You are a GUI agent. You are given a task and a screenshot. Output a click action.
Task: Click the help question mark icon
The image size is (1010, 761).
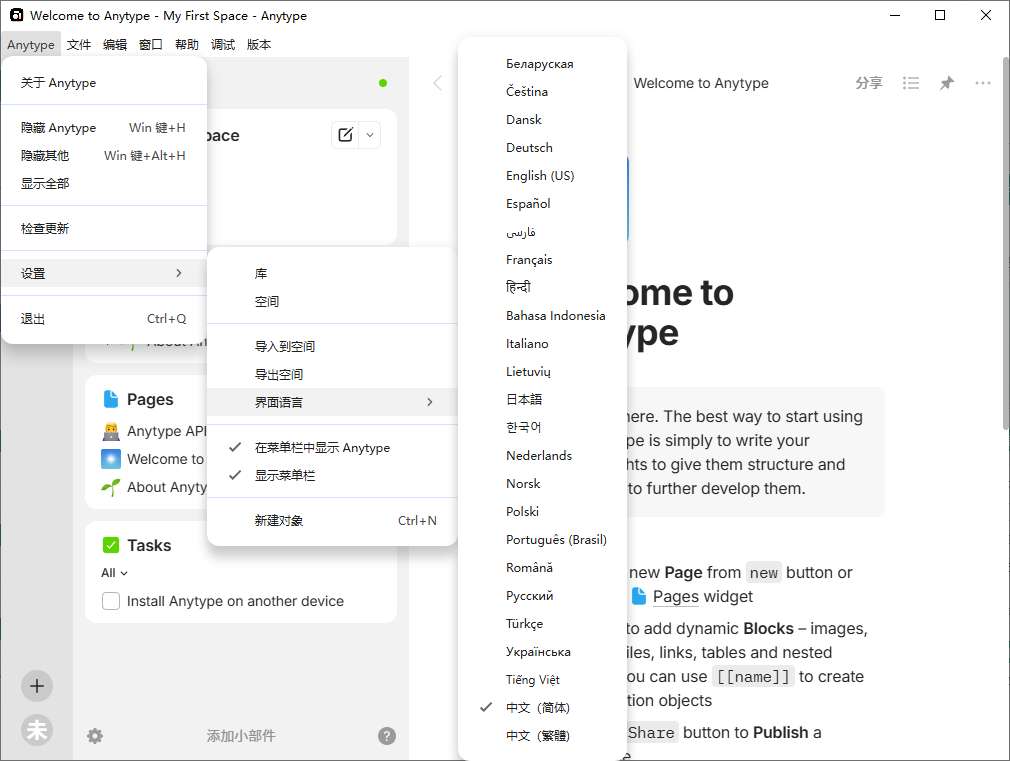point(387,736)
